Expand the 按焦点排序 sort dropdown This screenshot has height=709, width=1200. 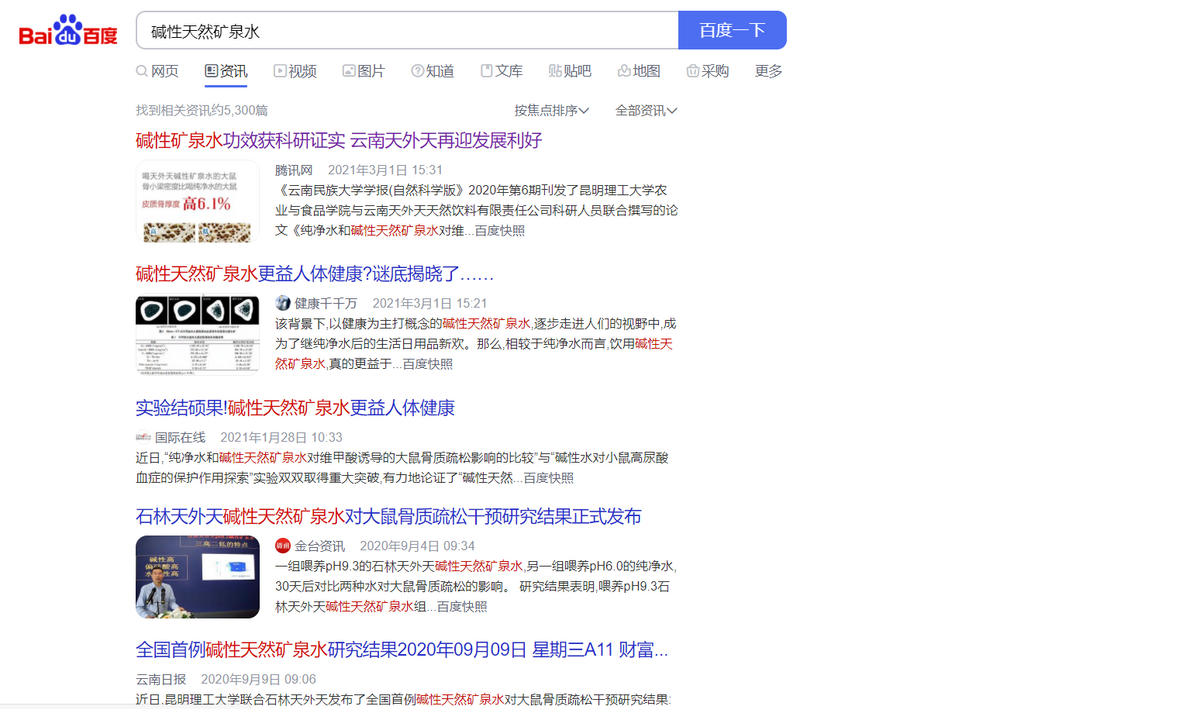(552, 110)
